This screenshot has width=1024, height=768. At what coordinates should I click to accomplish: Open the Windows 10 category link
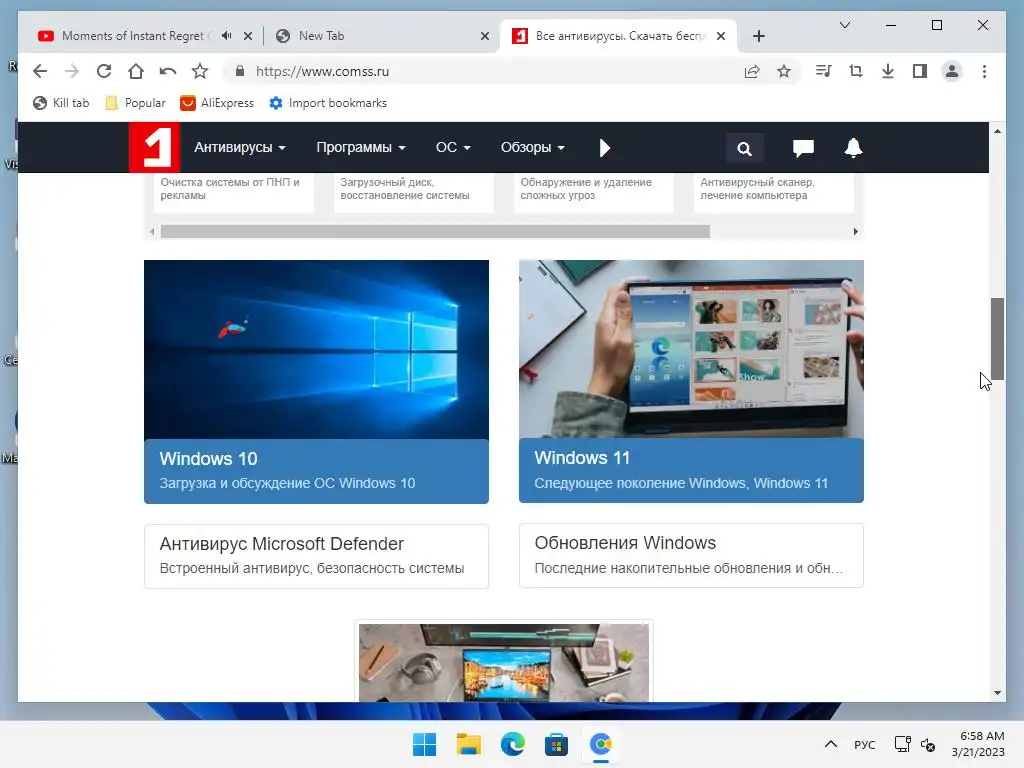click(316, 471)
